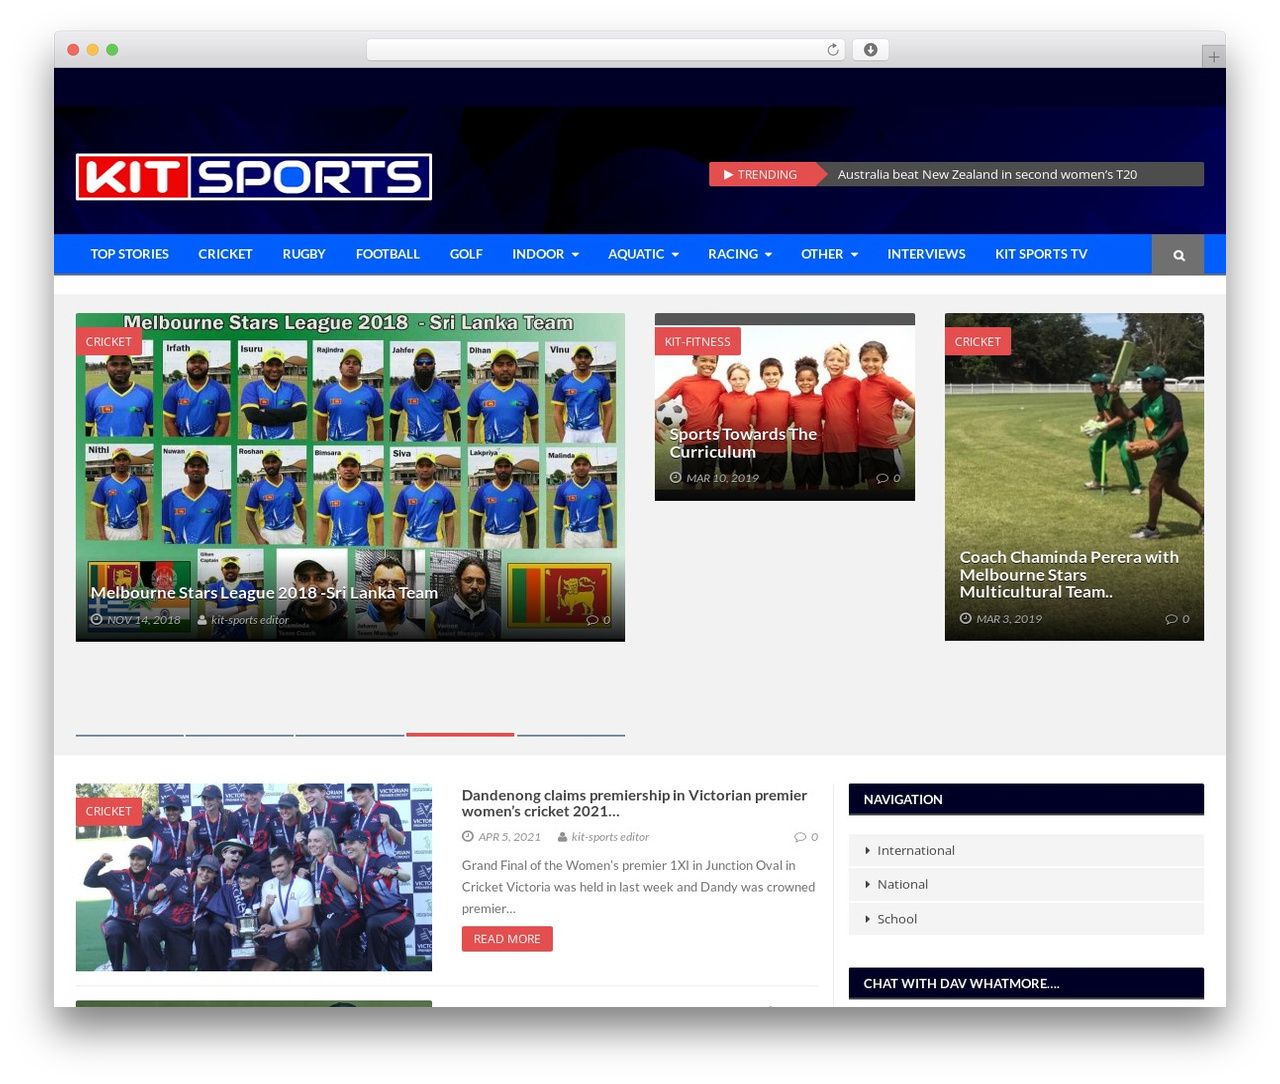Open the Dandenong women's cricket team thumbnail
The height and width of the screenshot is (1084, 1280).
click(254, 877)
